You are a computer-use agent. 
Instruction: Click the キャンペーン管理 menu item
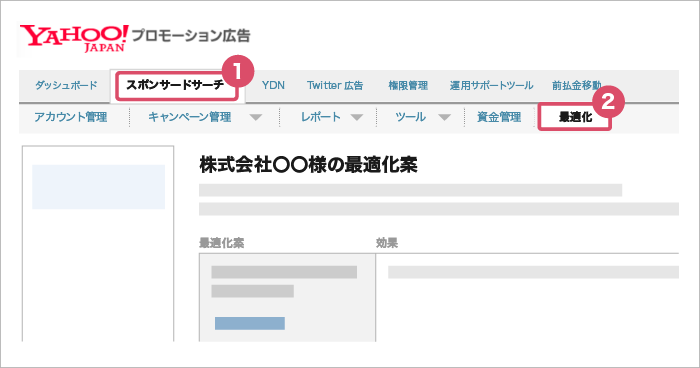(x=190, y=117)
